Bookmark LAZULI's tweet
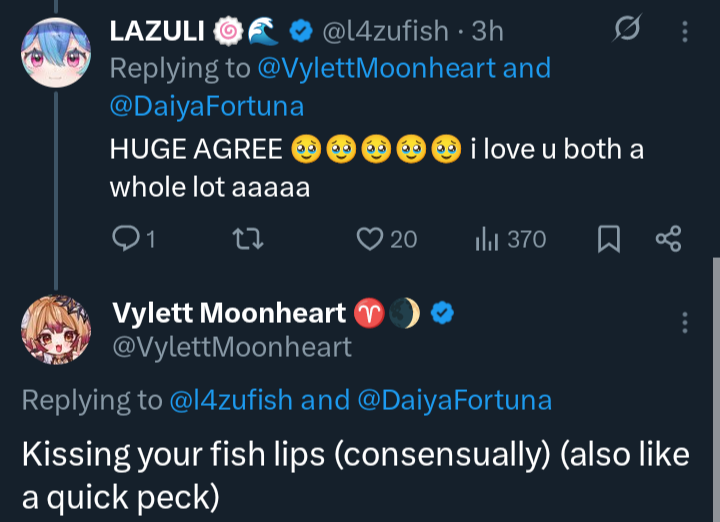720x522 pixels. coord(608,239)
